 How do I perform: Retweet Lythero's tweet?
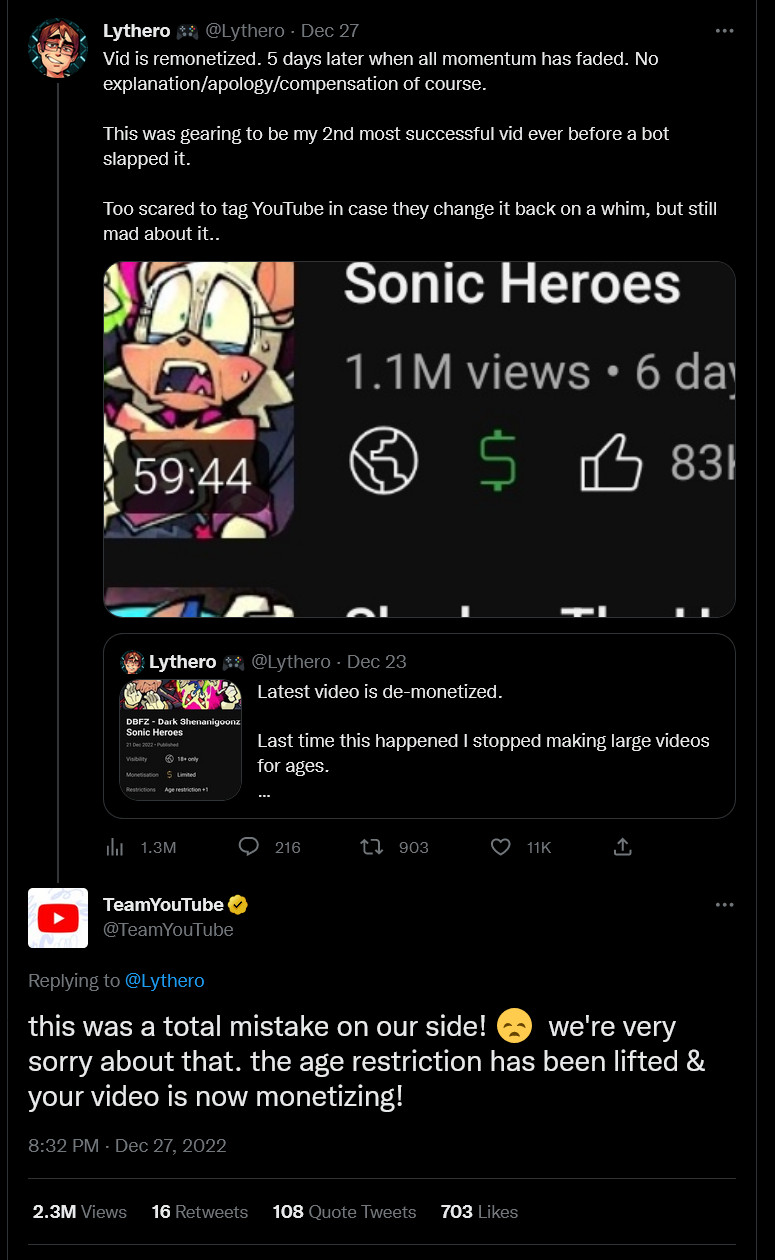pyautogui.click(x=372, y=847)
